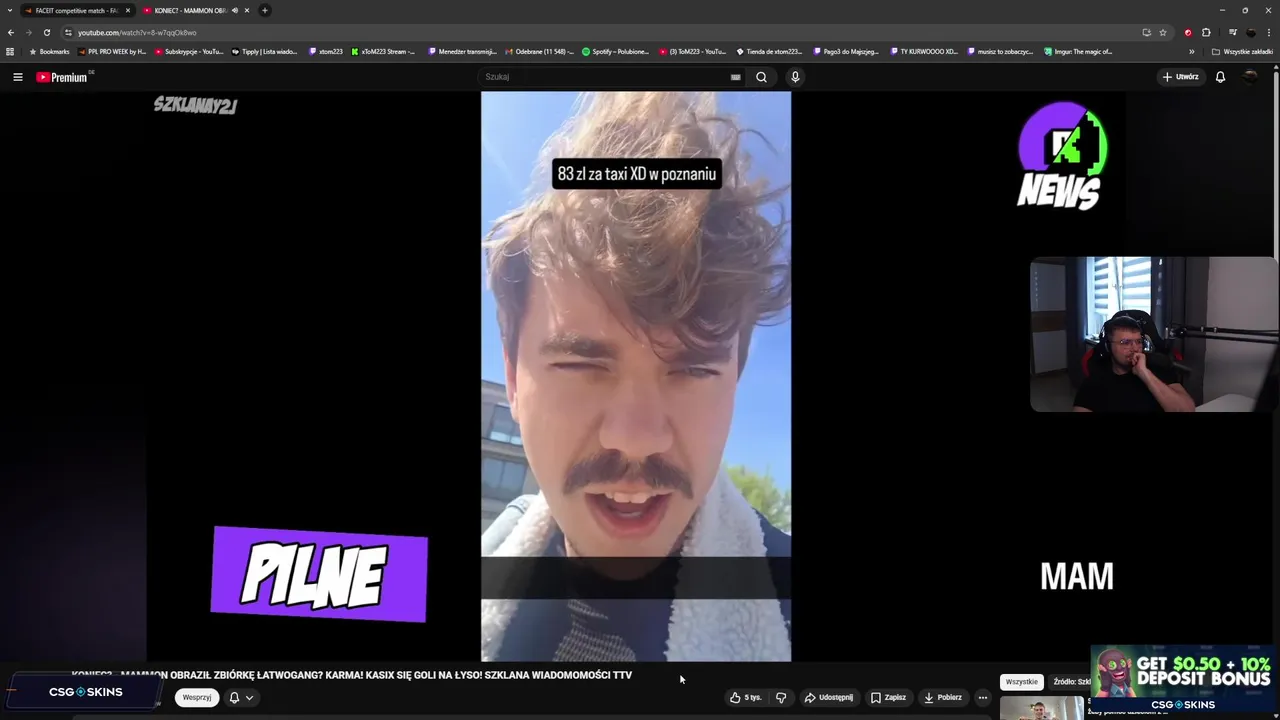Open more actions three-dot menu
The image size is (1280, 720).
[x=982, y=697]
